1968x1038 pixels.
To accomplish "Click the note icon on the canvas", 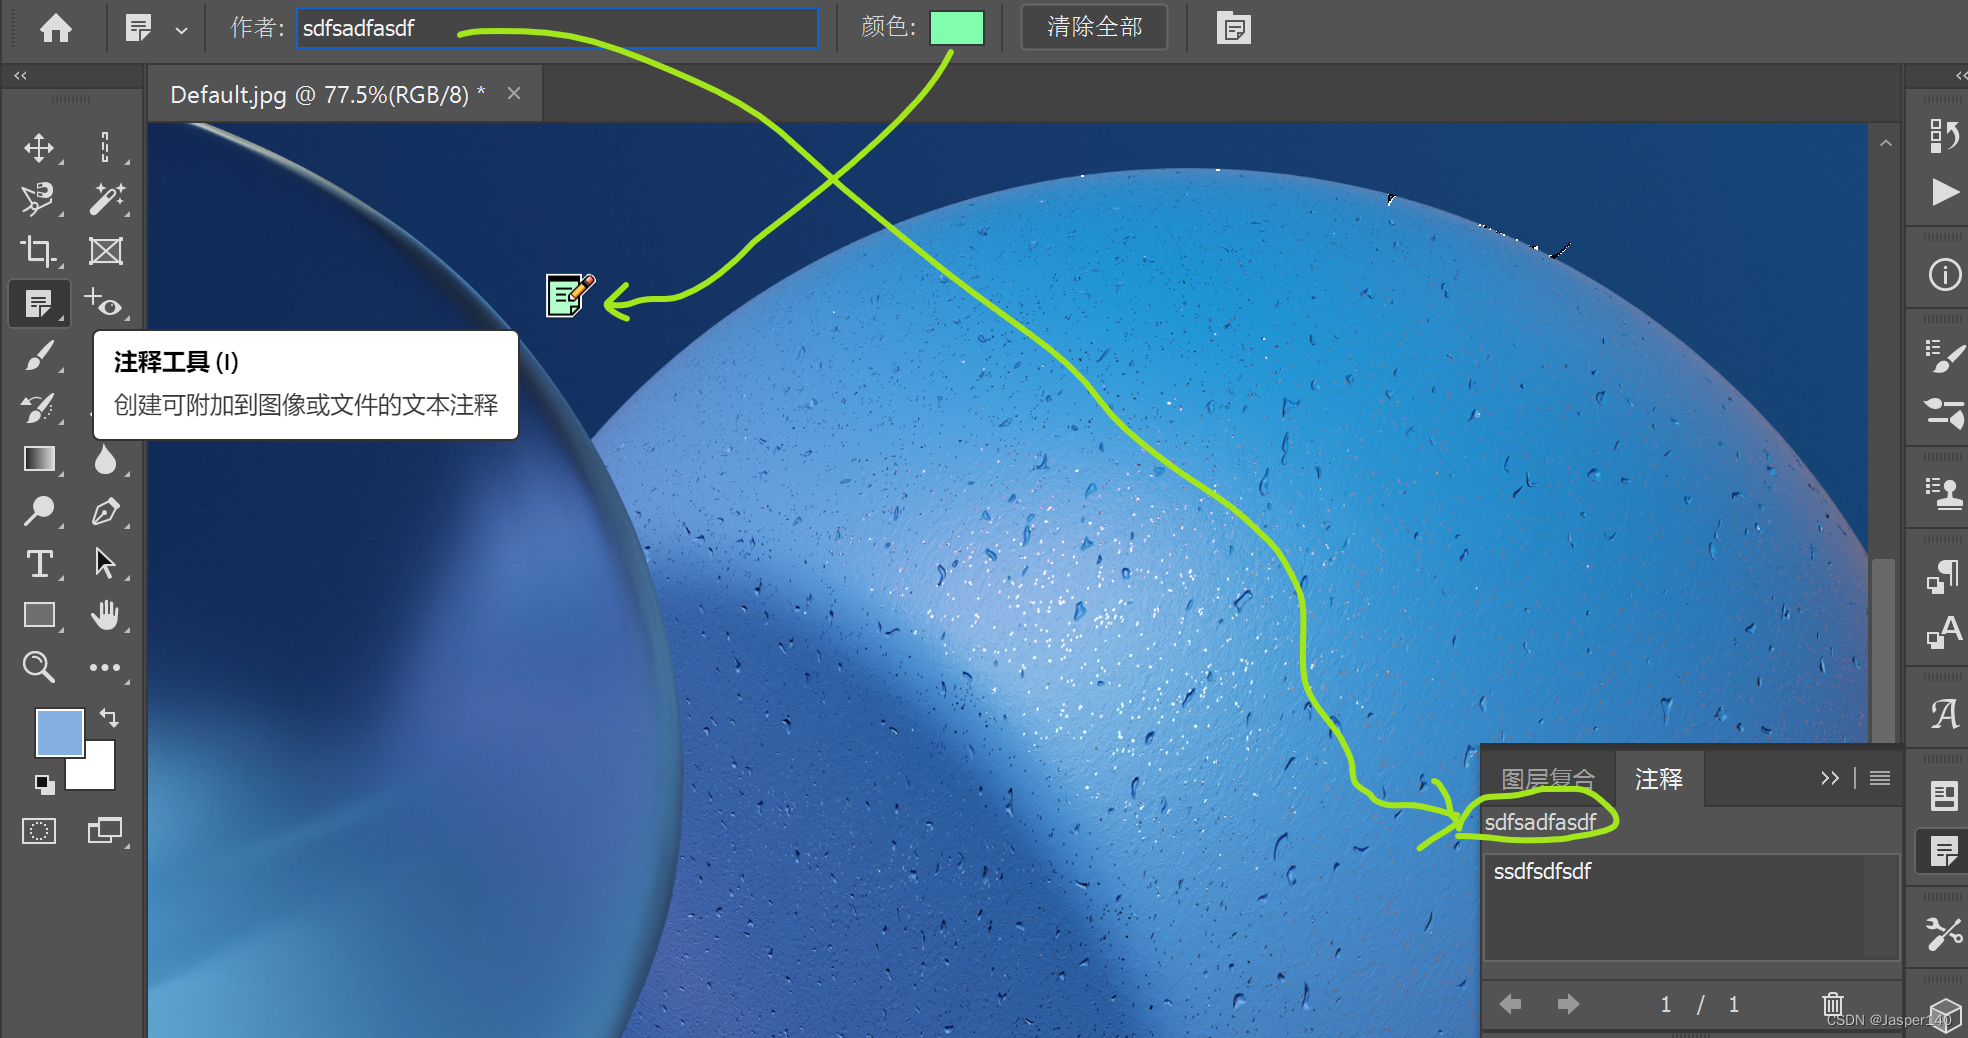I will (x=570, y=295).
